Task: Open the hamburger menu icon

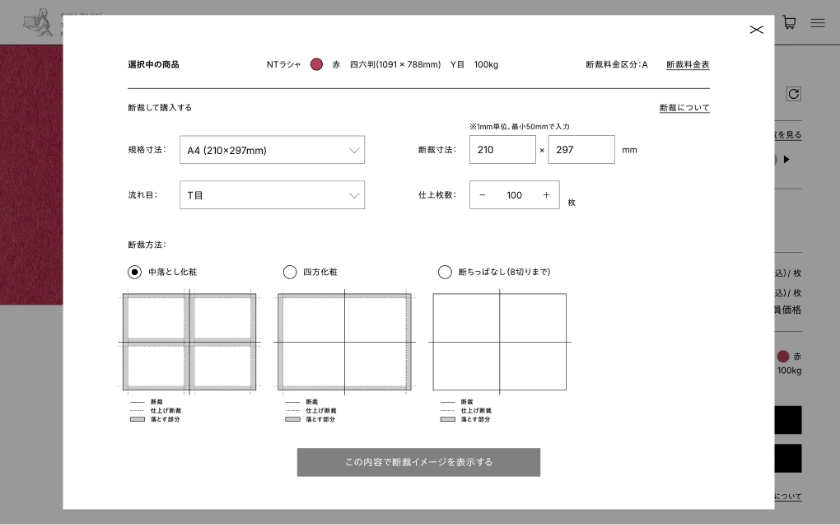Action: tap(817, 22)
